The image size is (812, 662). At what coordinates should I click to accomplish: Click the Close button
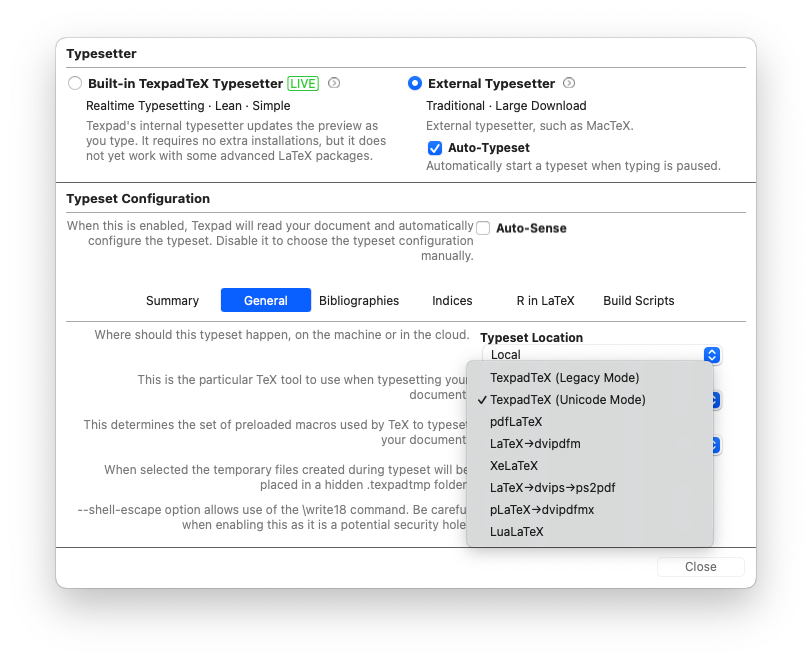(701, 567)
